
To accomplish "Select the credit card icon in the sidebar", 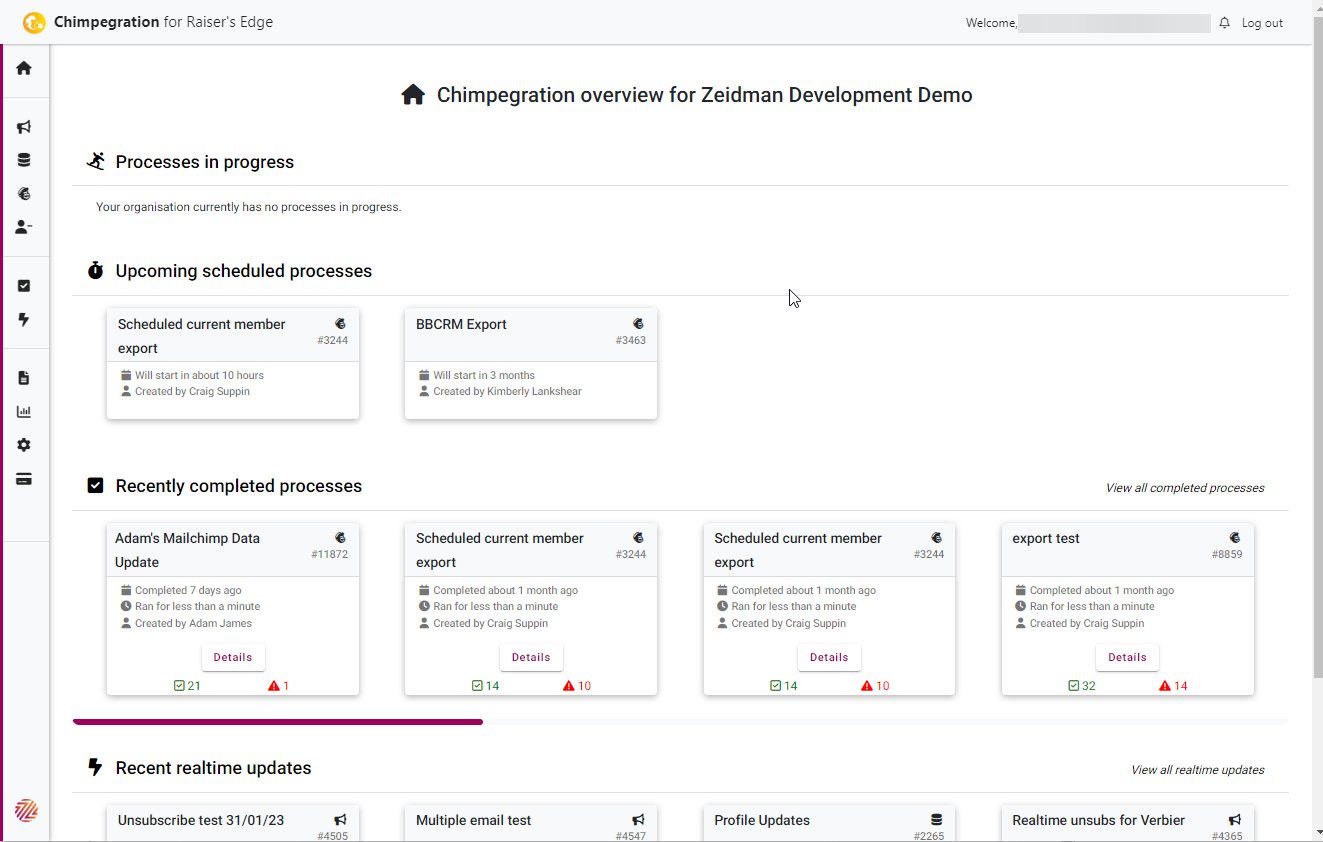I will pyautogui.click(x=24, y=479).
